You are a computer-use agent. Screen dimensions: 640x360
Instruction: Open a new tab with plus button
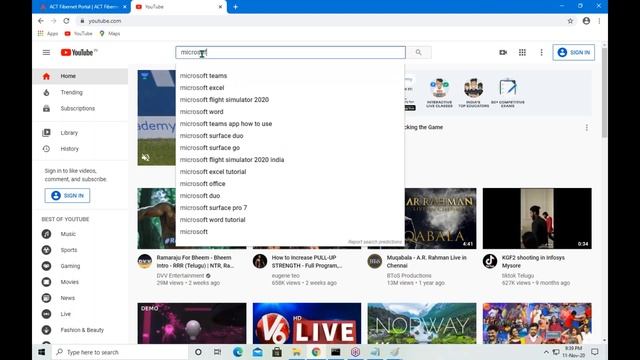(236, 7)
